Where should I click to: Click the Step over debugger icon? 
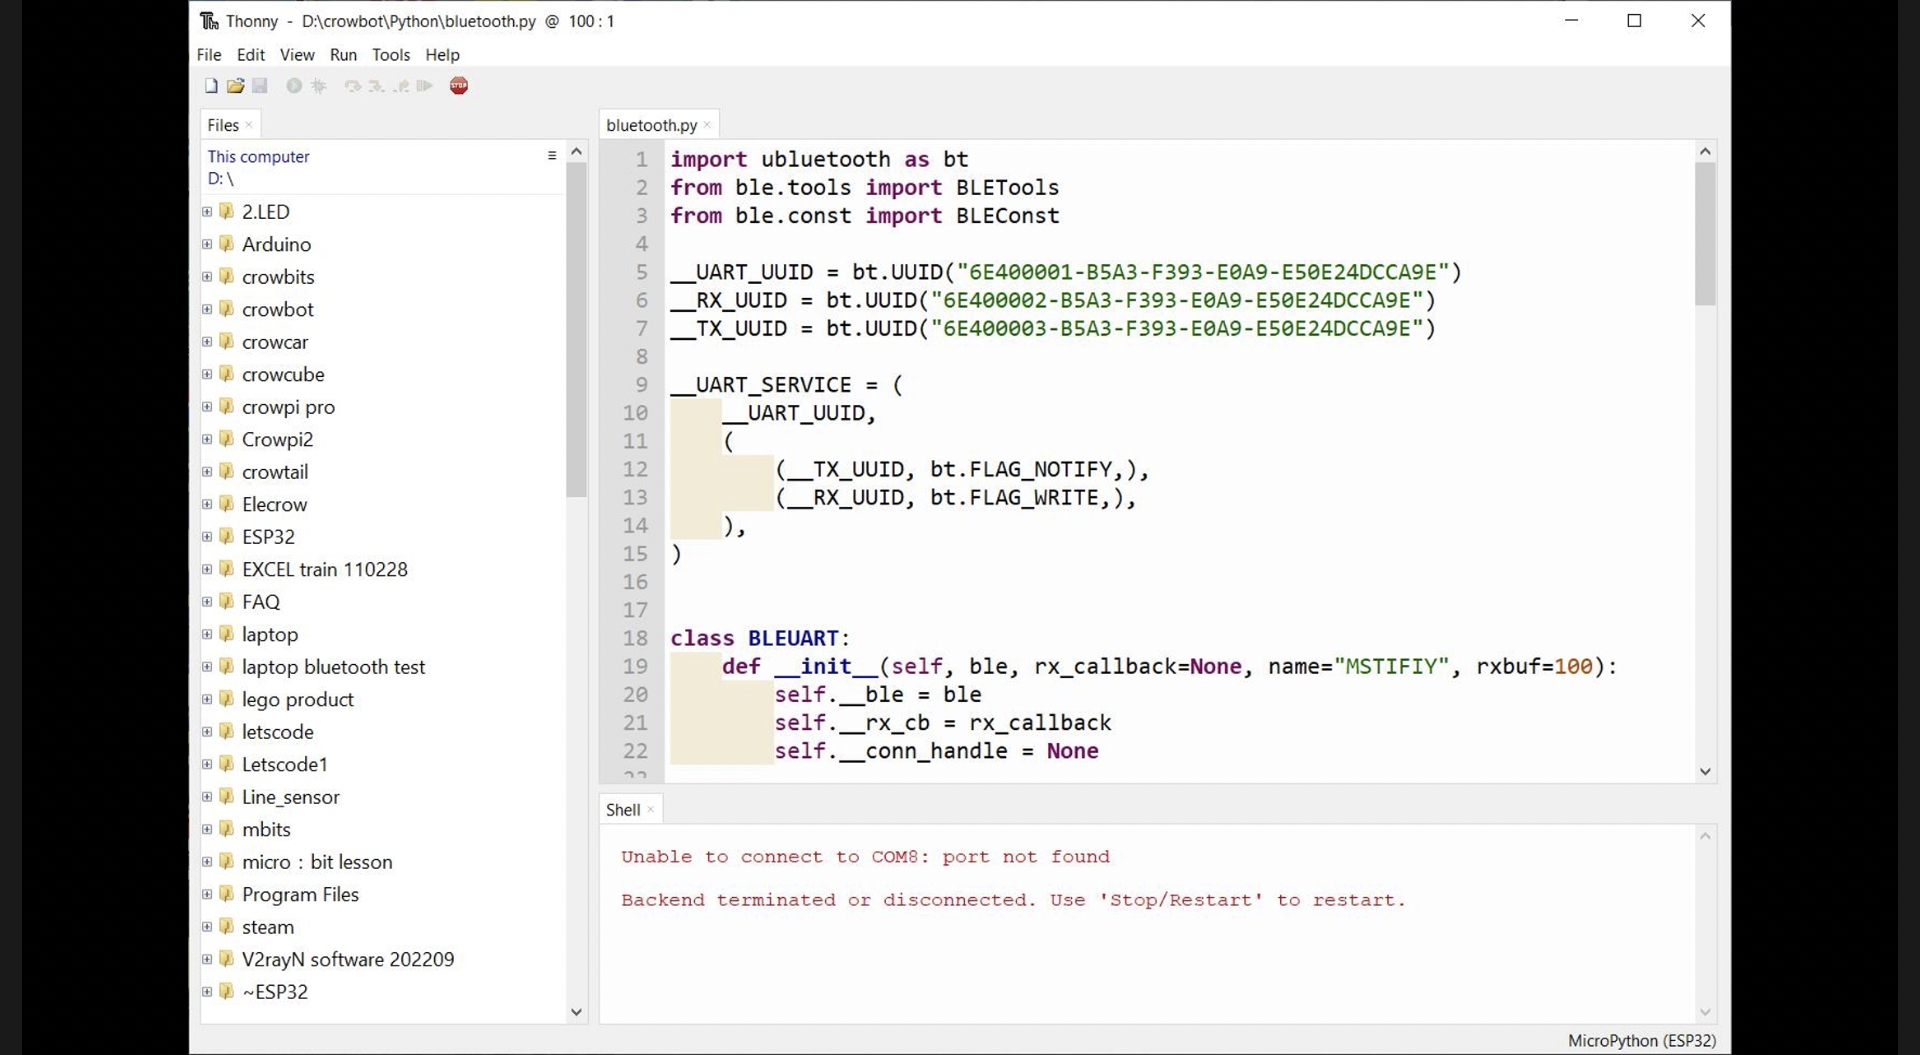352,86
